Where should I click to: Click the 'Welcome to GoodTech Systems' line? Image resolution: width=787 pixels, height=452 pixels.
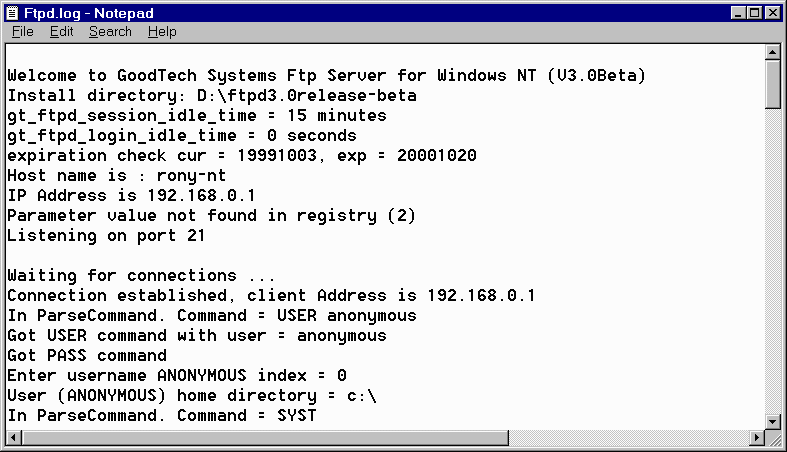tap(326, 76)
